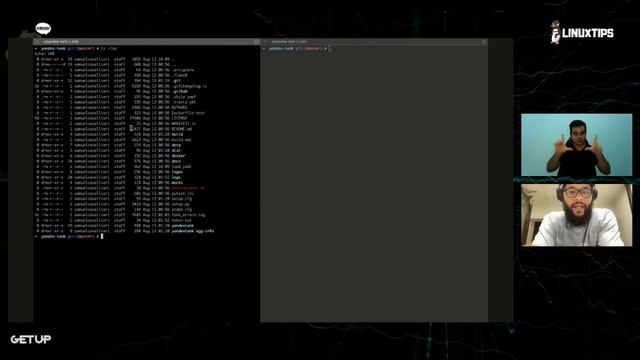Click the 'tank_errors.log' file row
The image size is (640, 360).
coord(120,215)
